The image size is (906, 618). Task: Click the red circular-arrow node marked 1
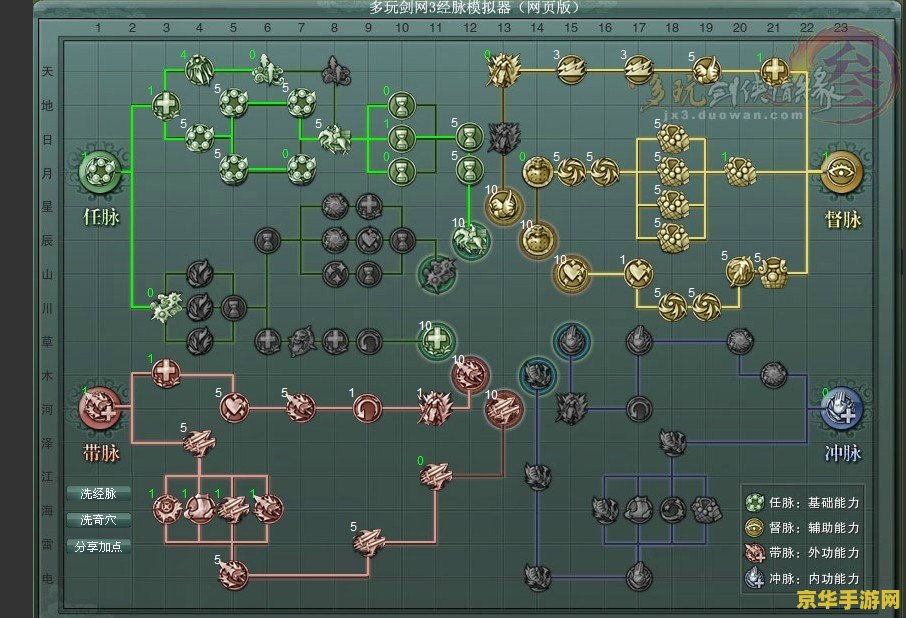tap(368, 408)
